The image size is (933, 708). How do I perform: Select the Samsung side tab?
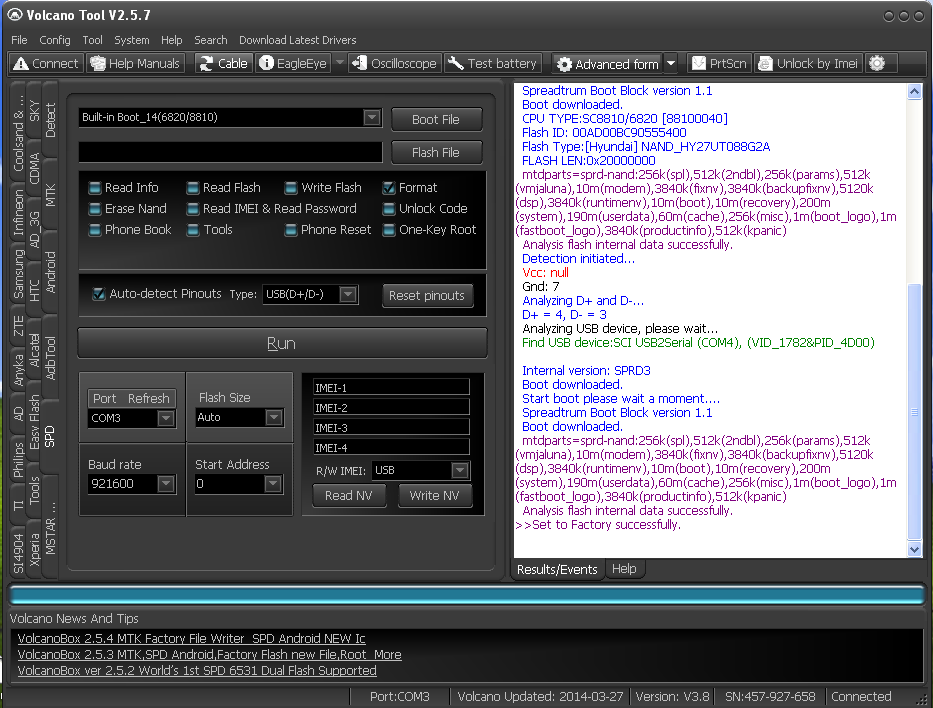[x=18, y=274]
